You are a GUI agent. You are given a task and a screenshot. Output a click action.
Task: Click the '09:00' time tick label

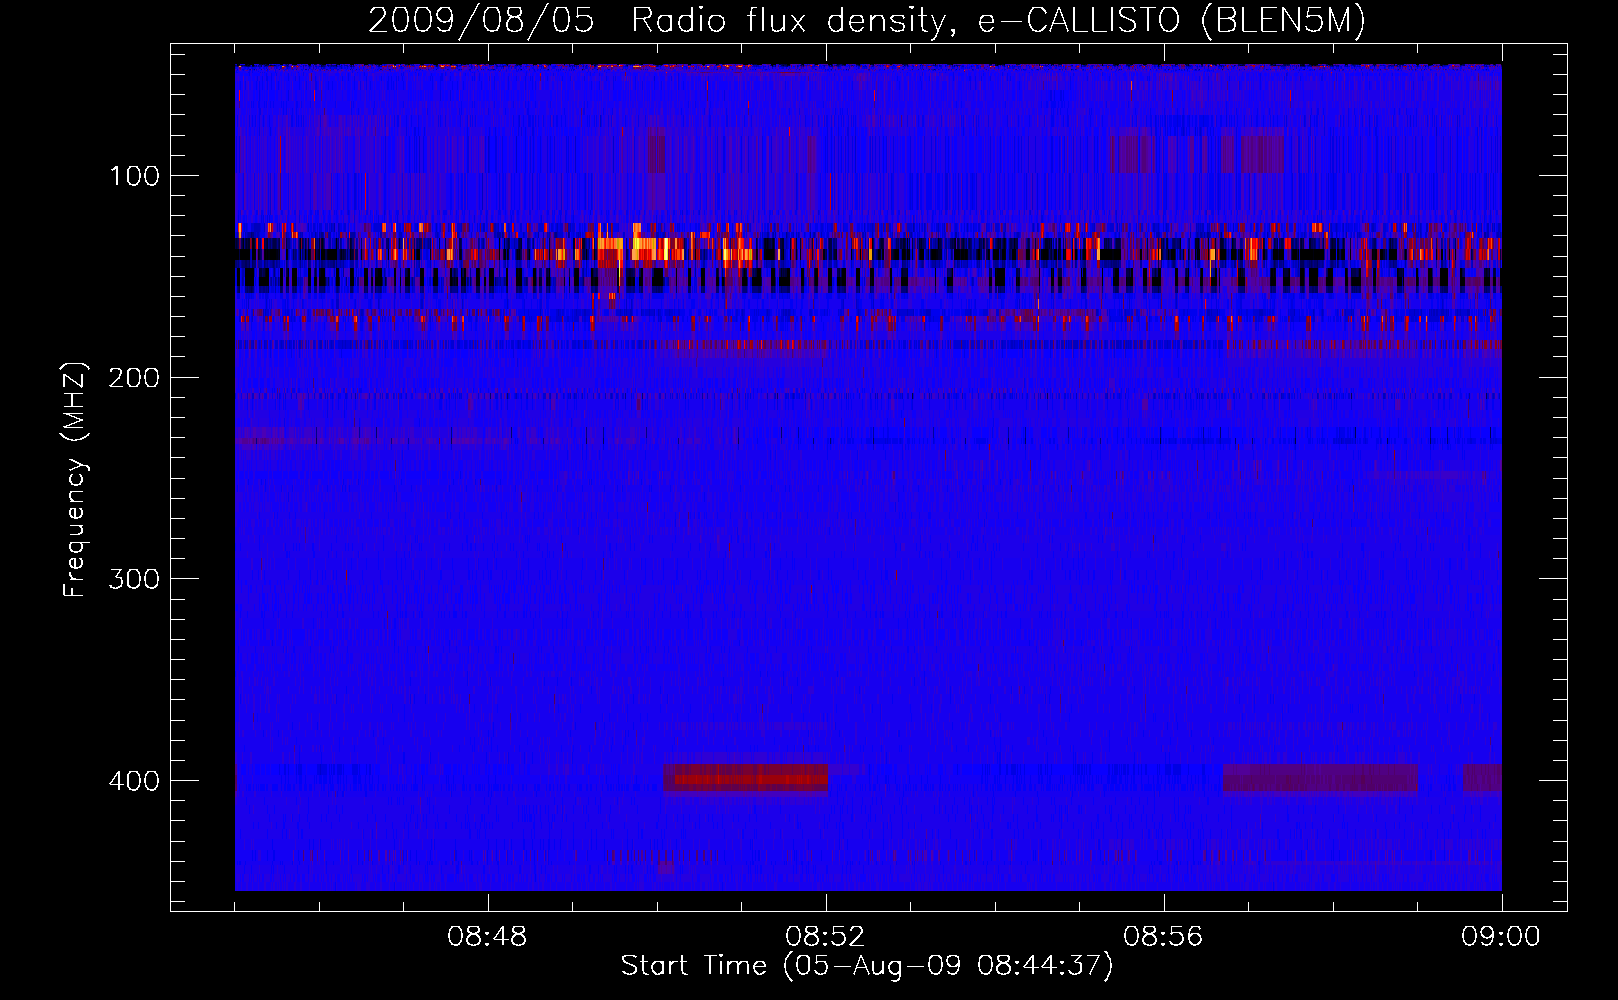1501,937
